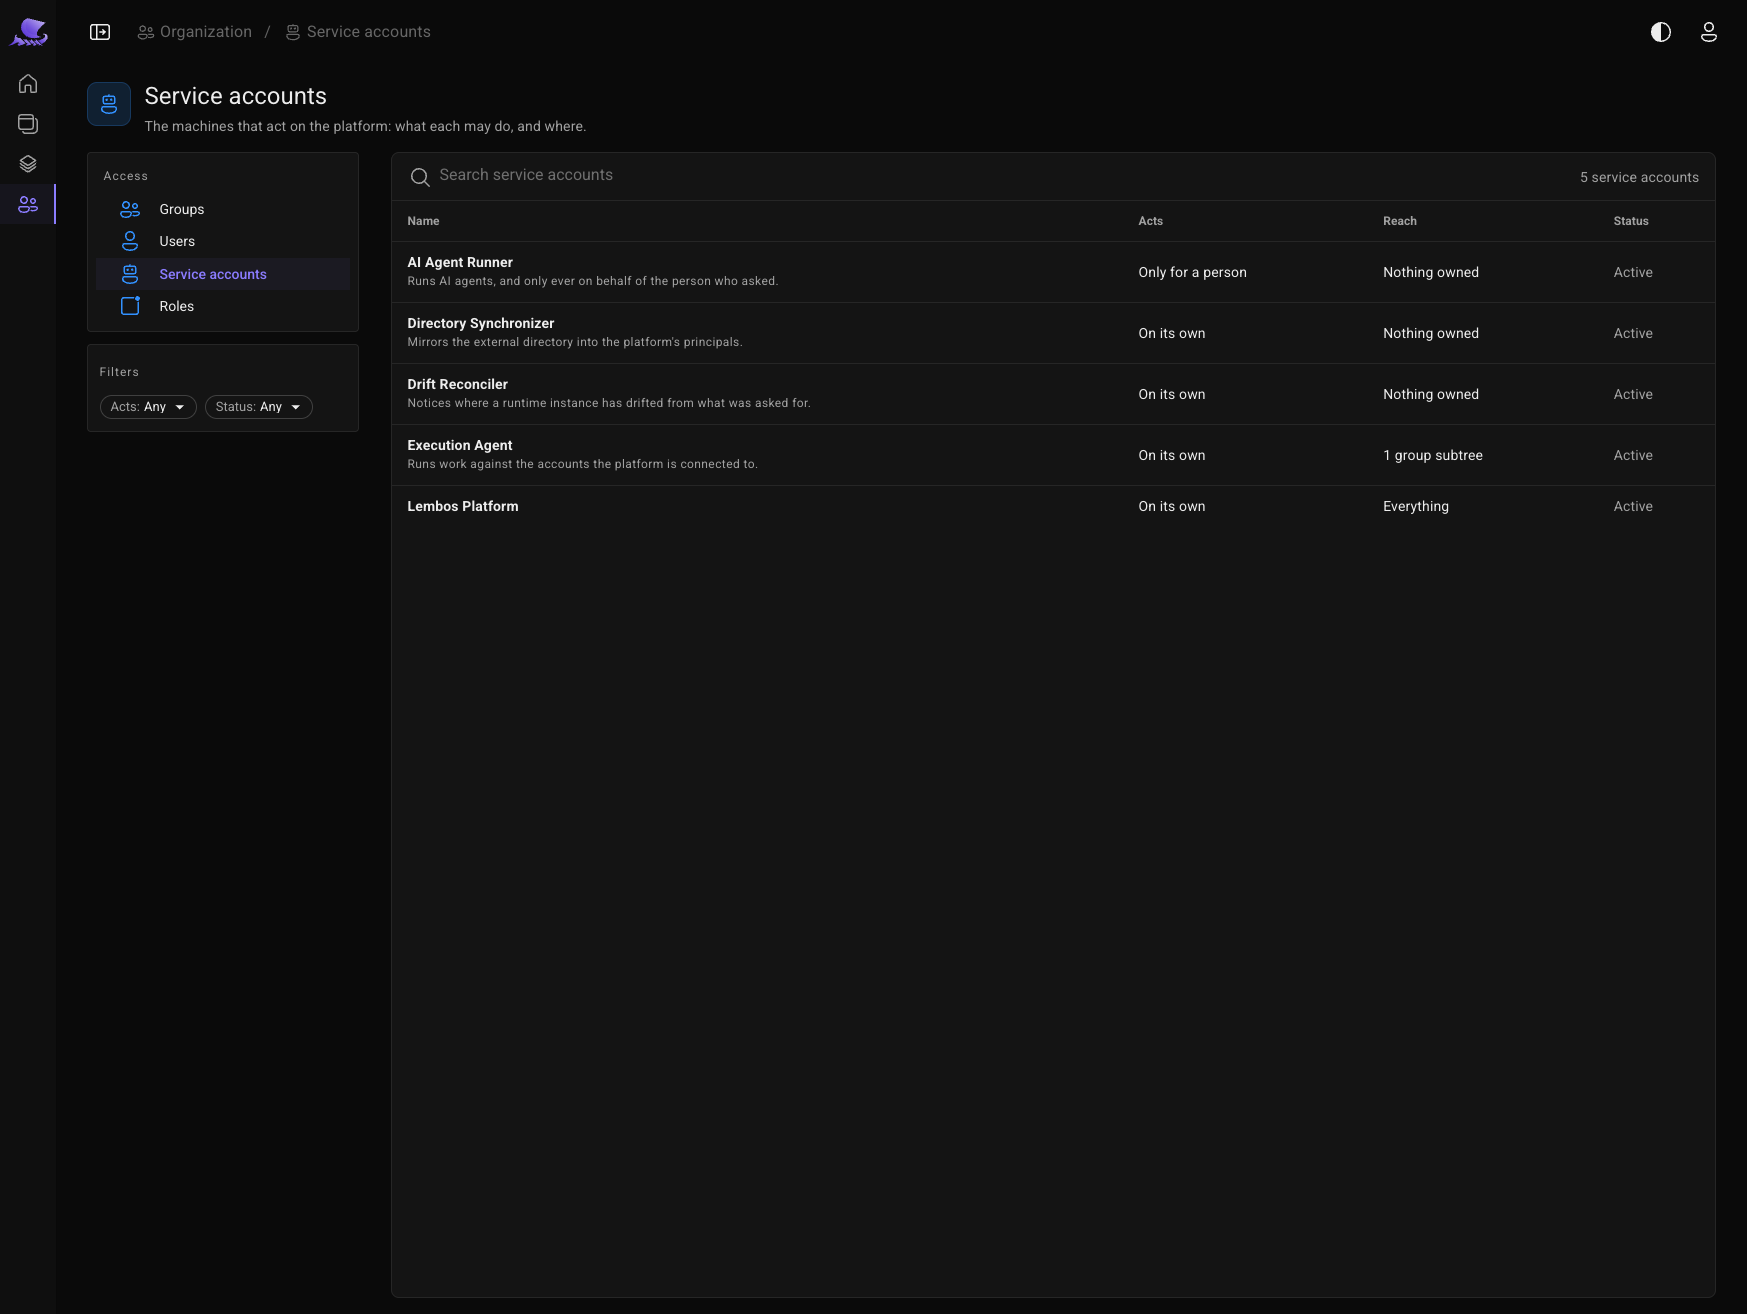
Task: Go to Roles in Access menu
Action: (223, 306)
